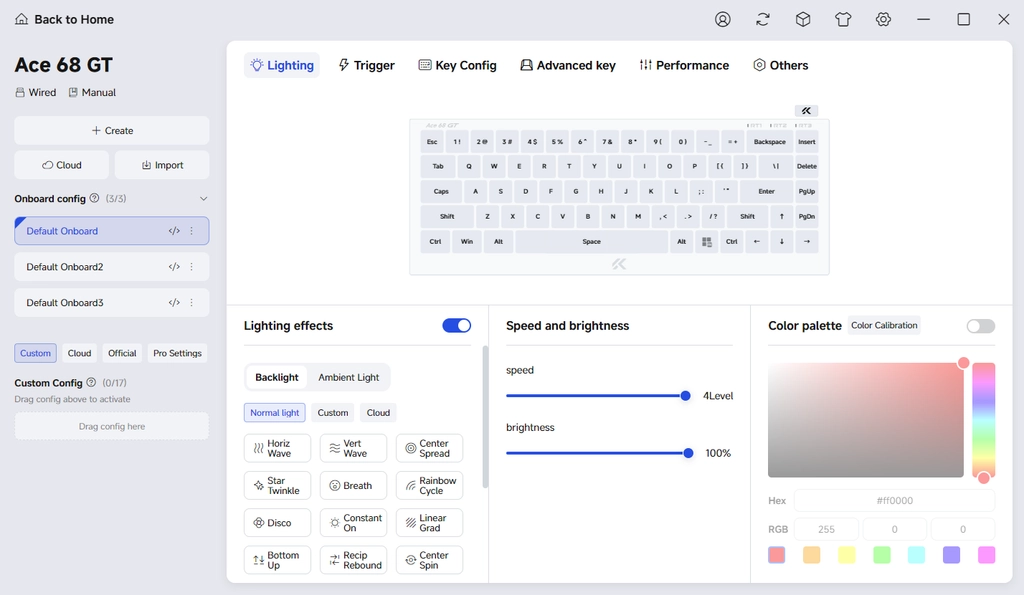
Task: Switch to the Performance tab
Action: (x=684, y=65)
